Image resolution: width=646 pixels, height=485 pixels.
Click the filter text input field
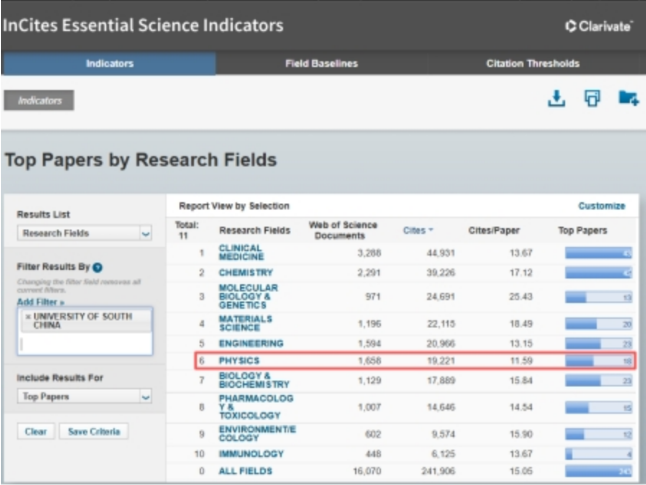[85, 344]
